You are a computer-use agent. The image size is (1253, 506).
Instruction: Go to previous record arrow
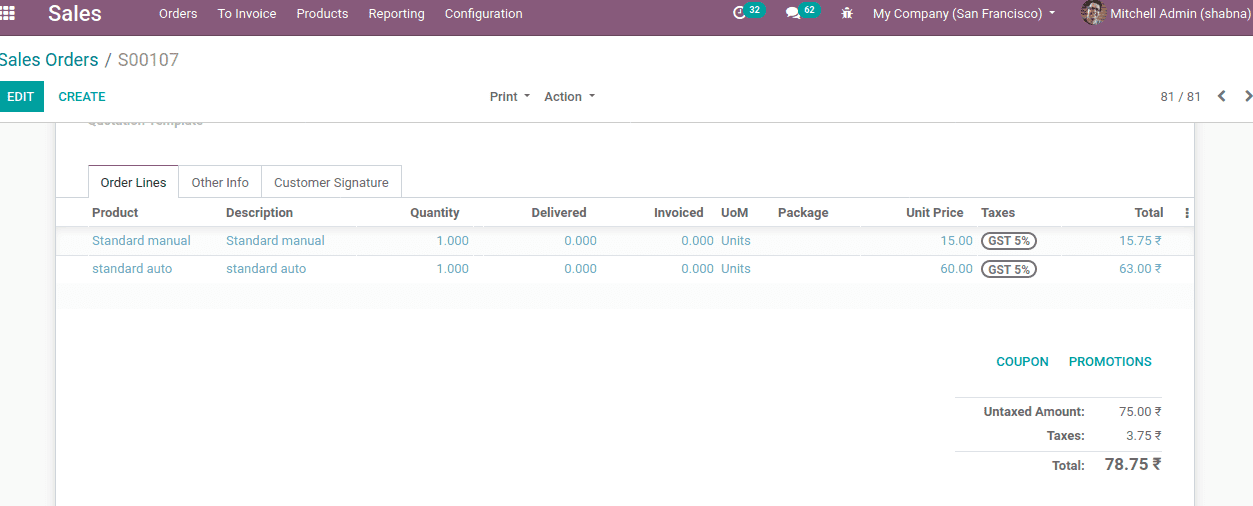point(1221,96)
